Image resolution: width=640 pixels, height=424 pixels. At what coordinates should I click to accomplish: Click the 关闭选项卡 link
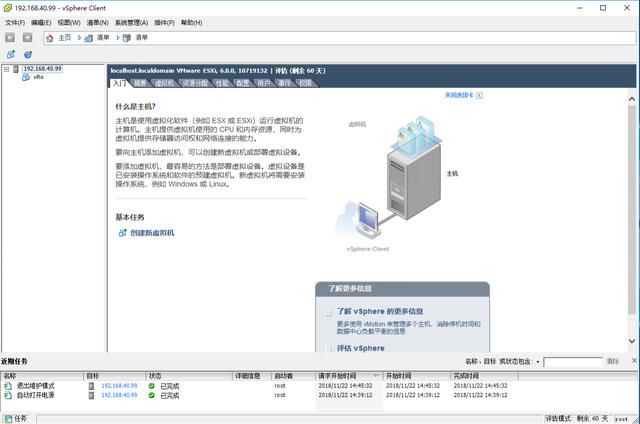click(x=459, y=95)
